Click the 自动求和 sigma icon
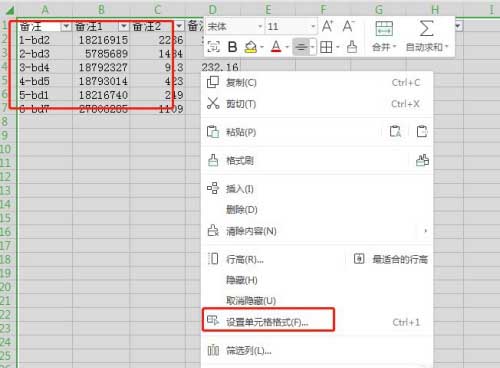The width and height of the screenshot is (500, 368). [426, 29]
